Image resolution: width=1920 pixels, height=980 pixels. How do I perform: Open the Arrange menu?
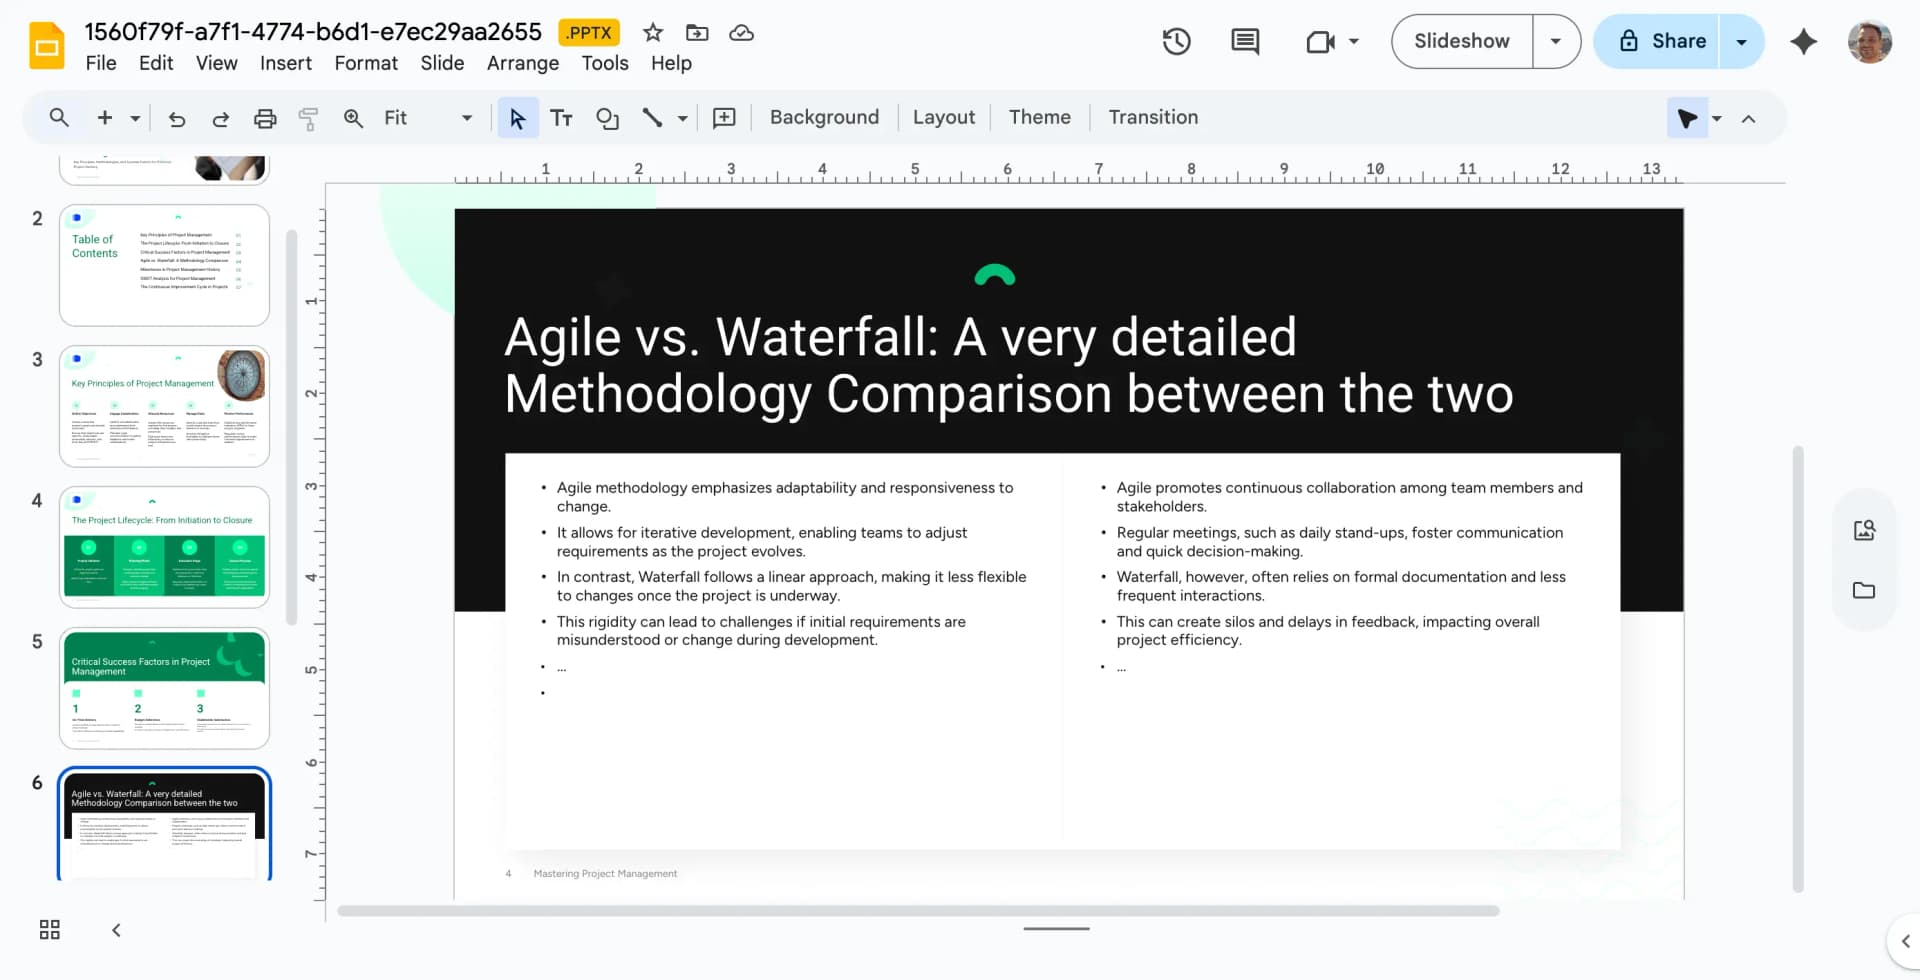click(523, 63)
